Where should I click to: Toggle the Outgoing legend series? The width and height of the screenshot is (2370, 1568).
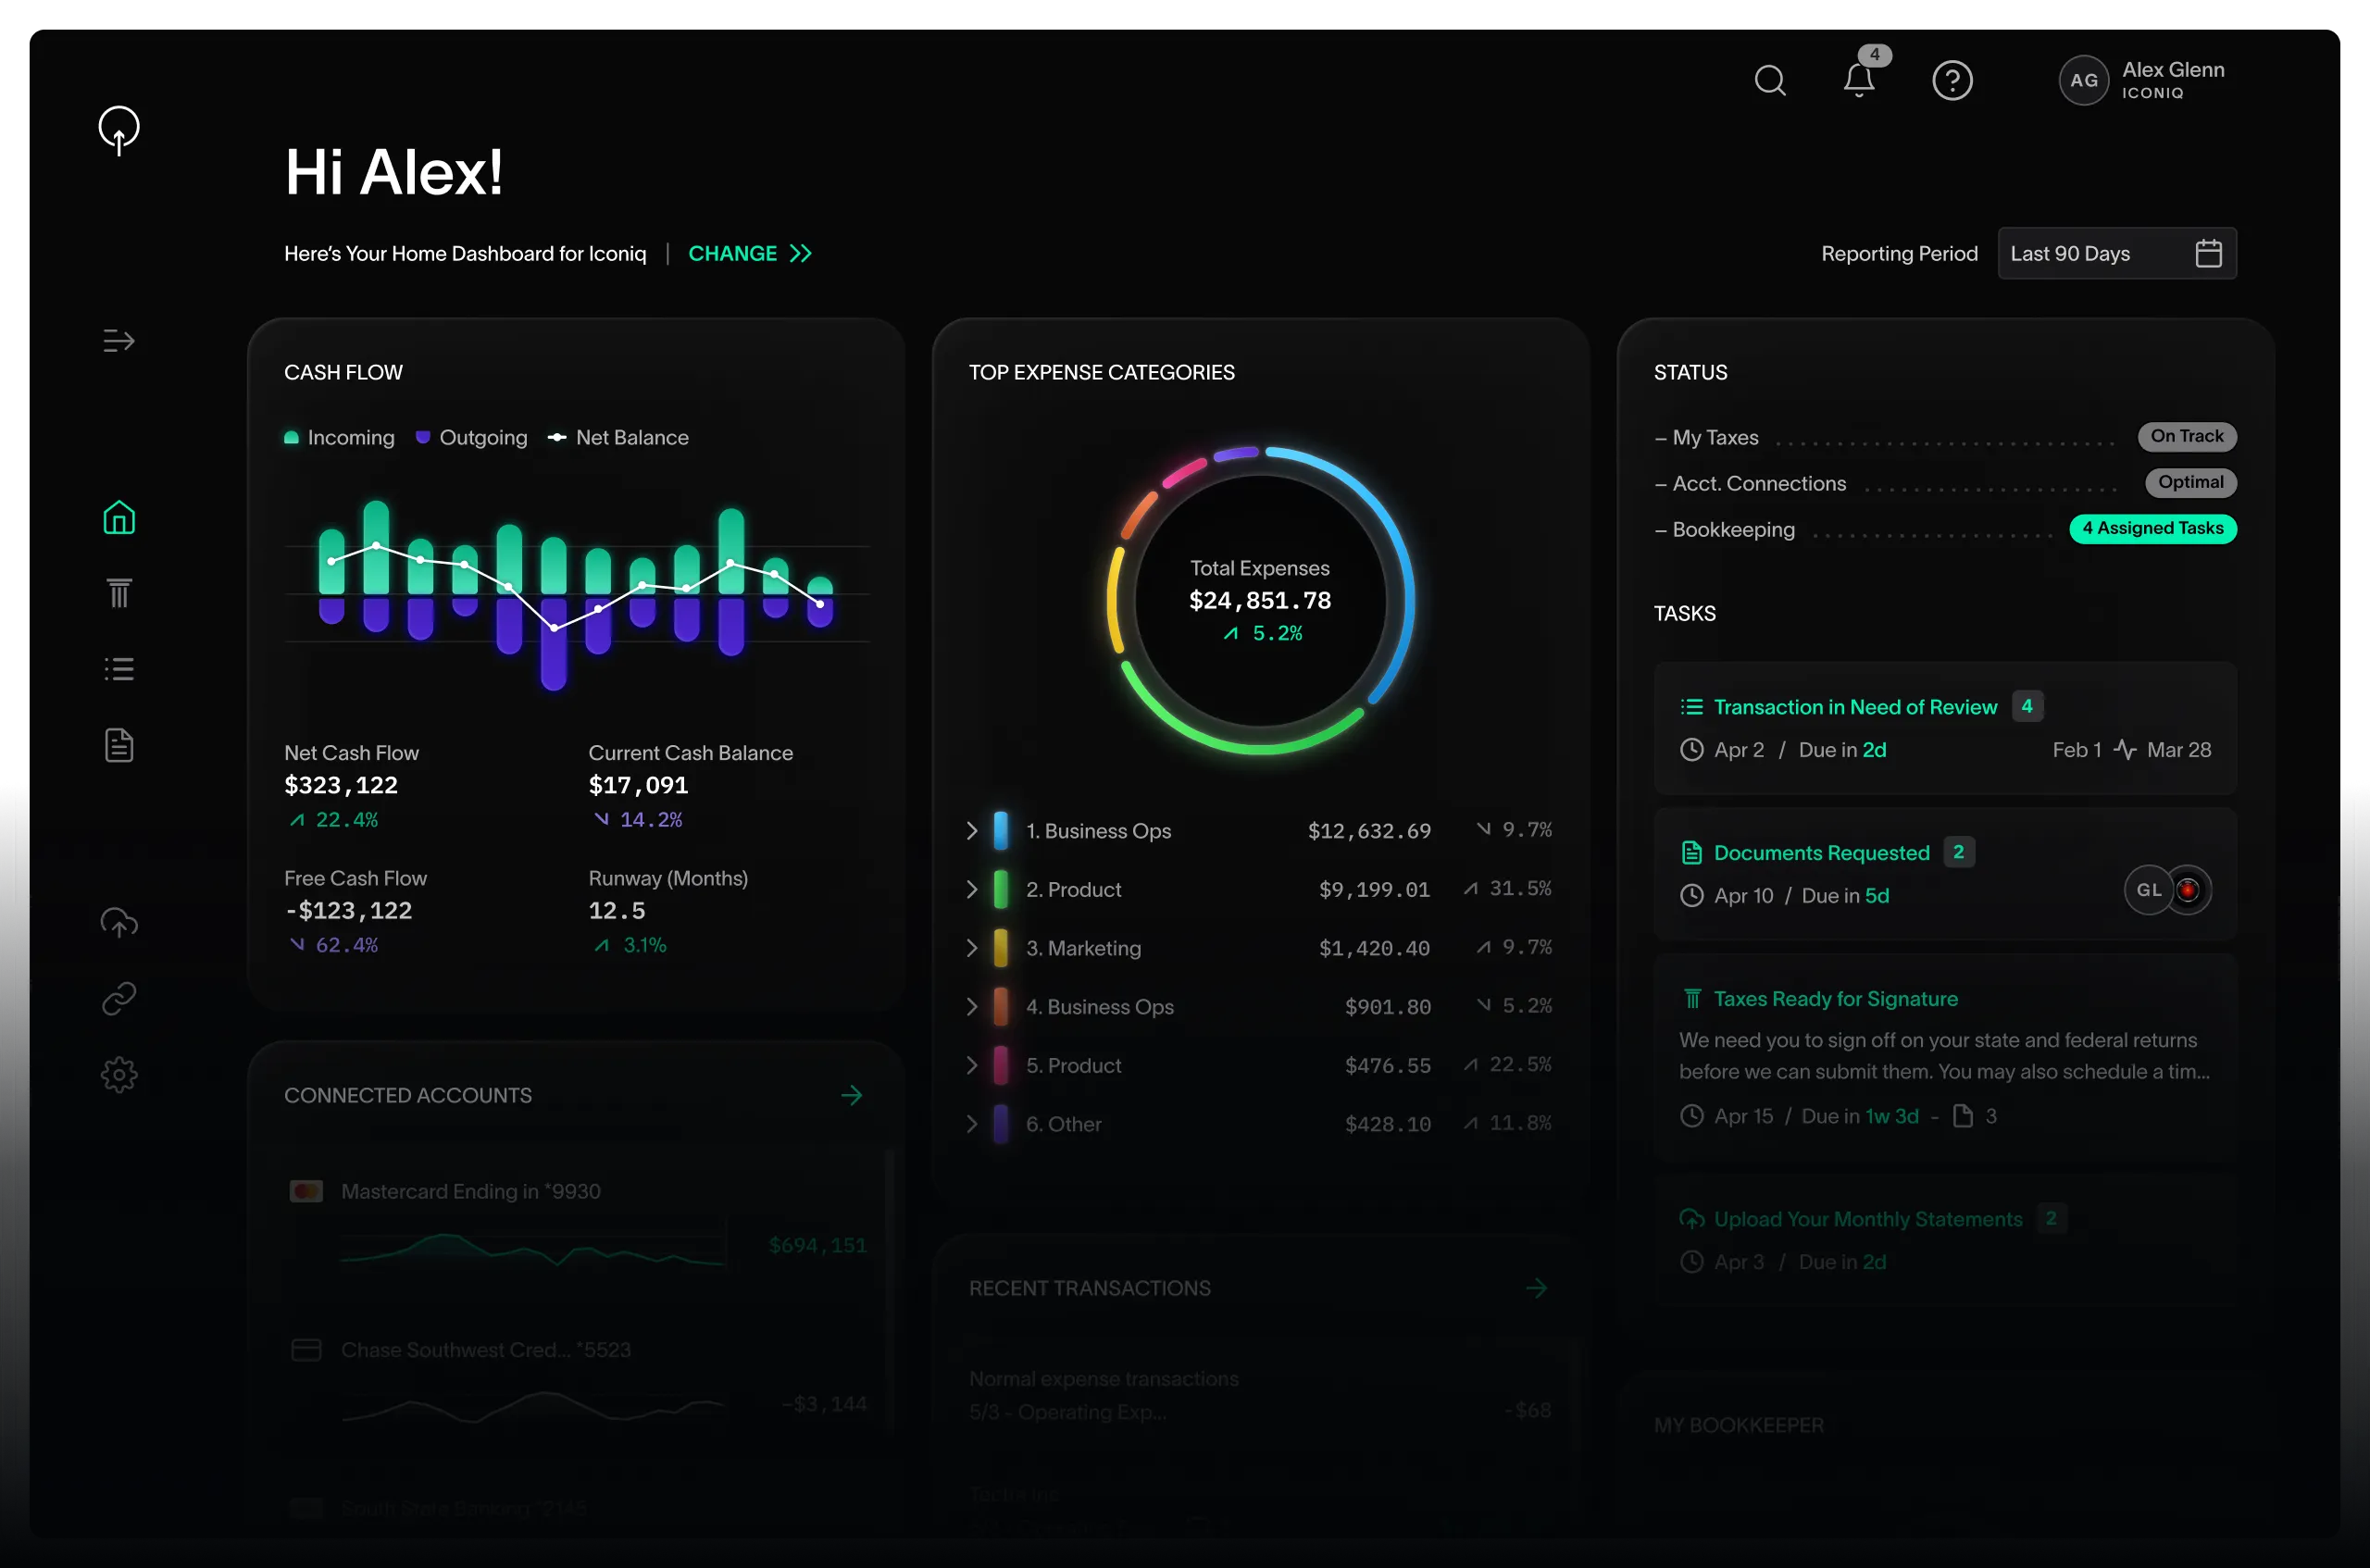[472, 438]
